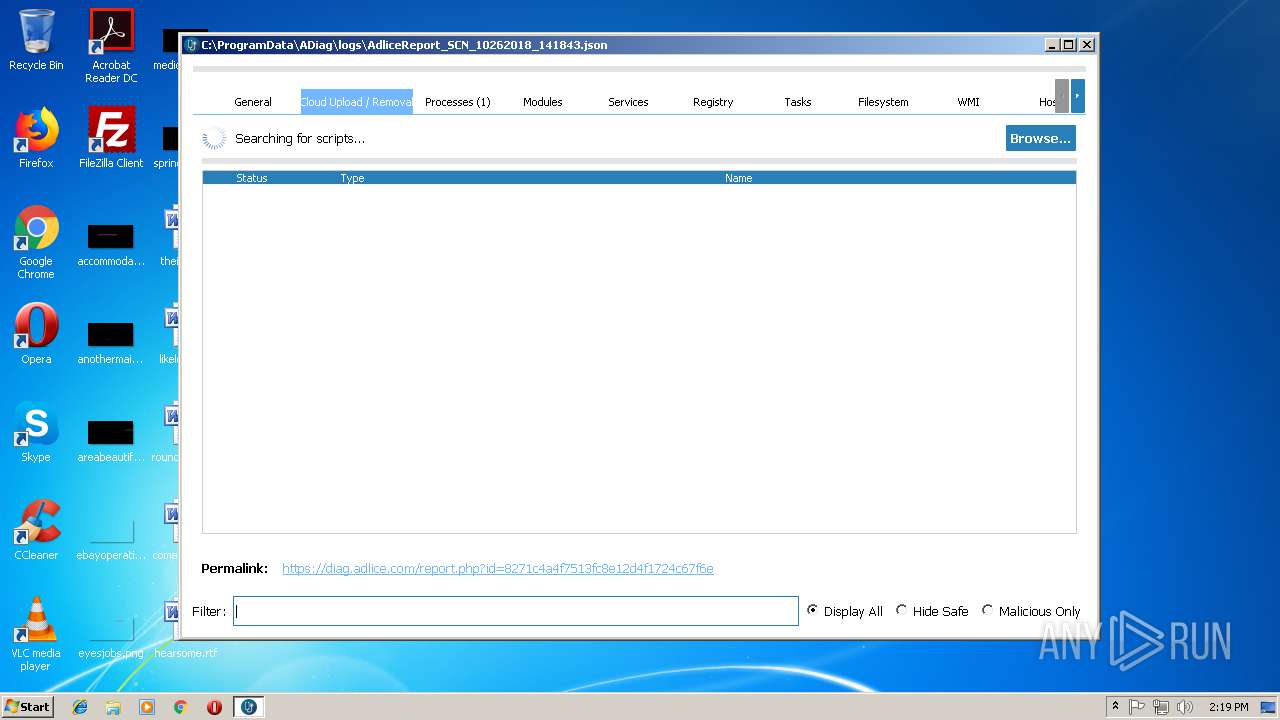Maximize the AdliceReport window

point(1069,45)
